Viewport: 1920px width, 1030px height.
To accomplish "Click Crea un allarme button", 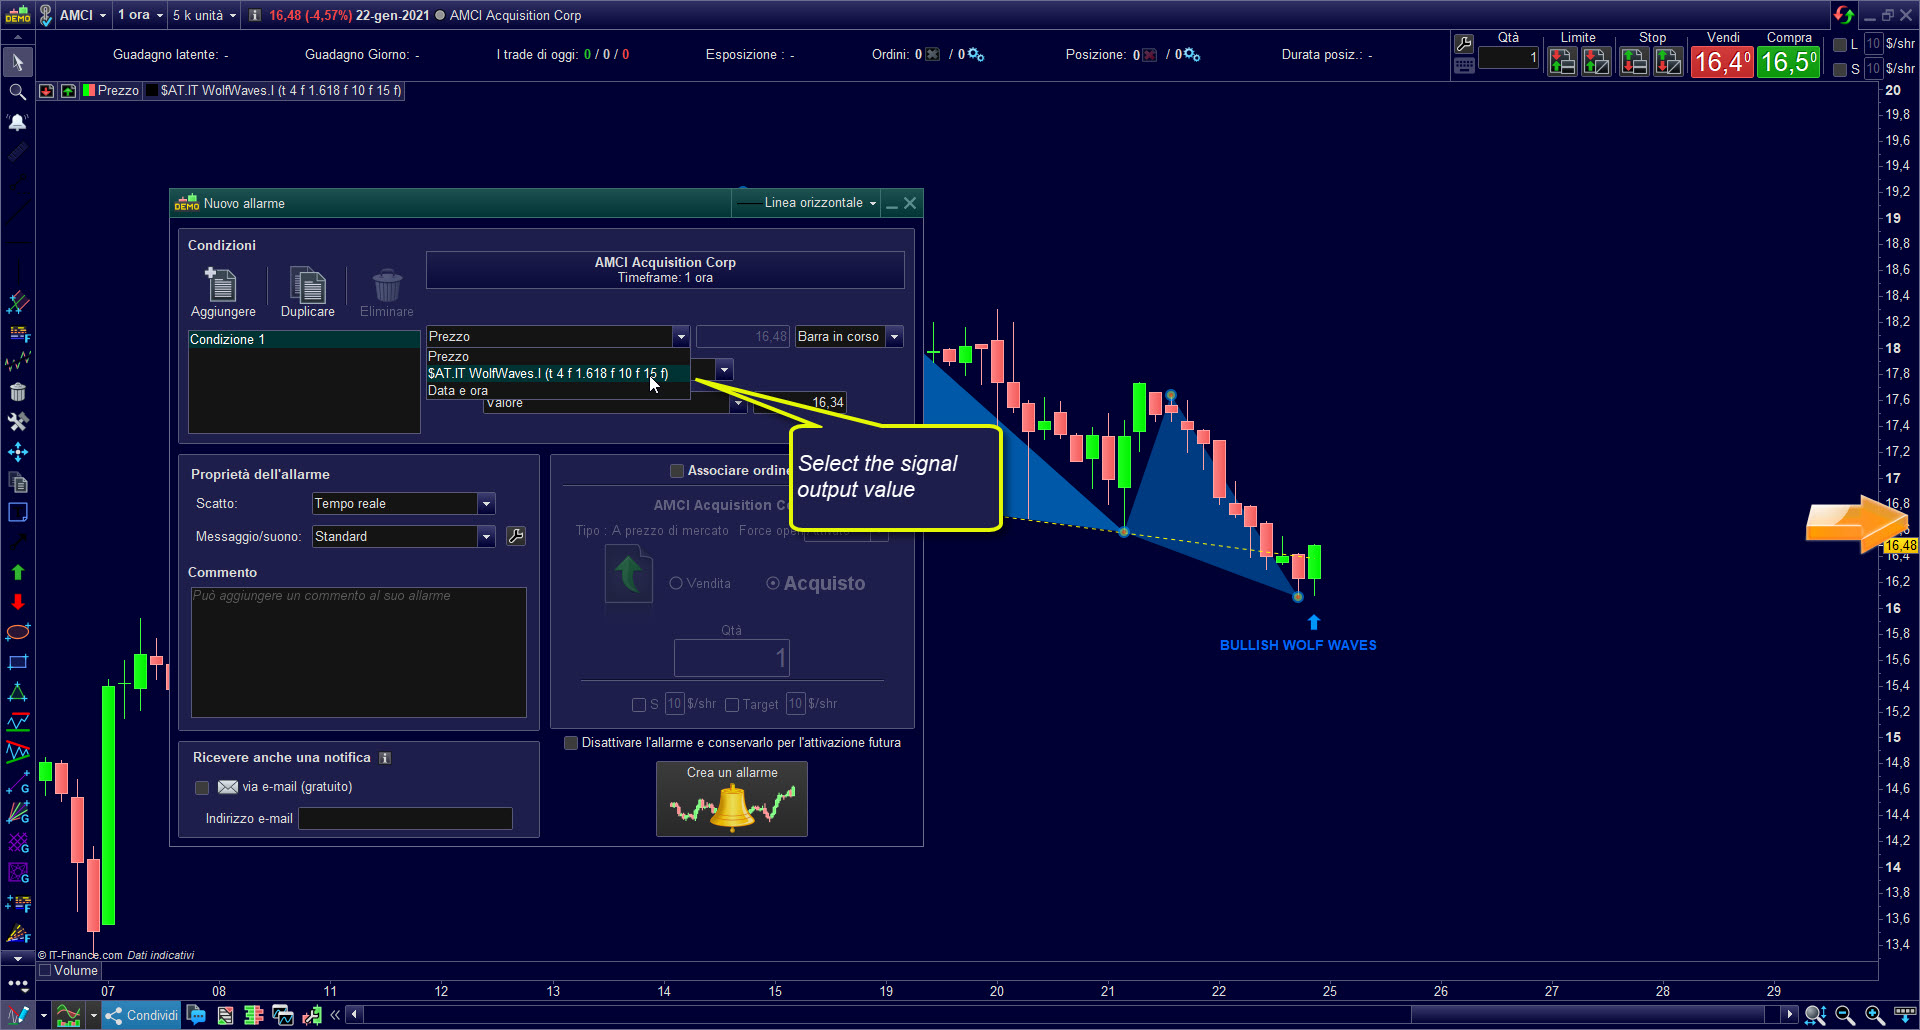I will click(x=732, y=799).
